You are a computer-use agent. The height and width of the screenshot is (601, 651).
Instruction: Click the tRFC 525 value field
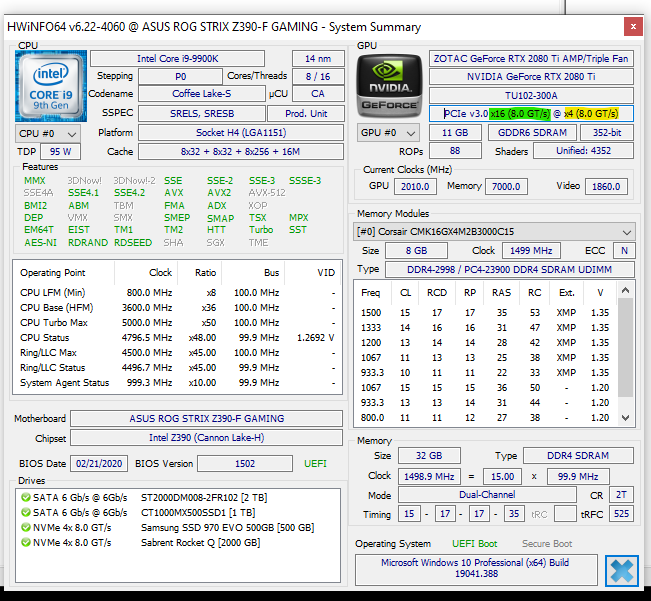(x=621, y=514)
